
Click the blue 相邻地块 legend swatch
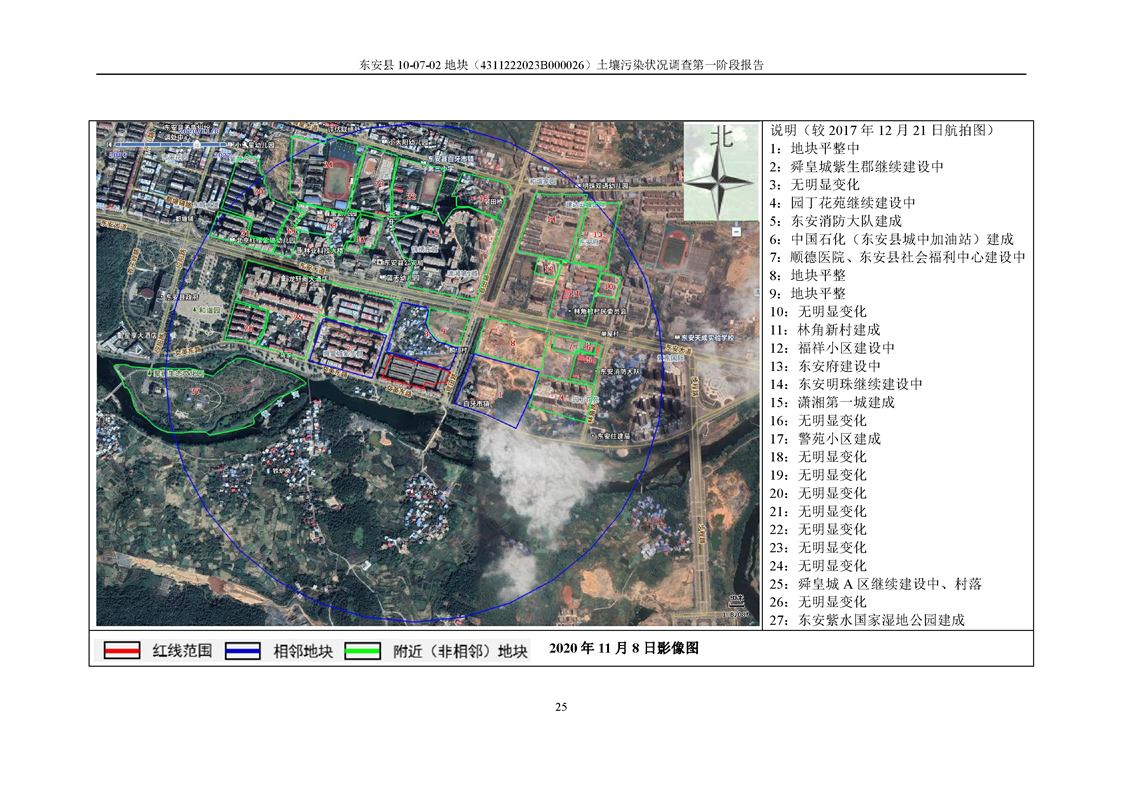[x=243, y=651]
